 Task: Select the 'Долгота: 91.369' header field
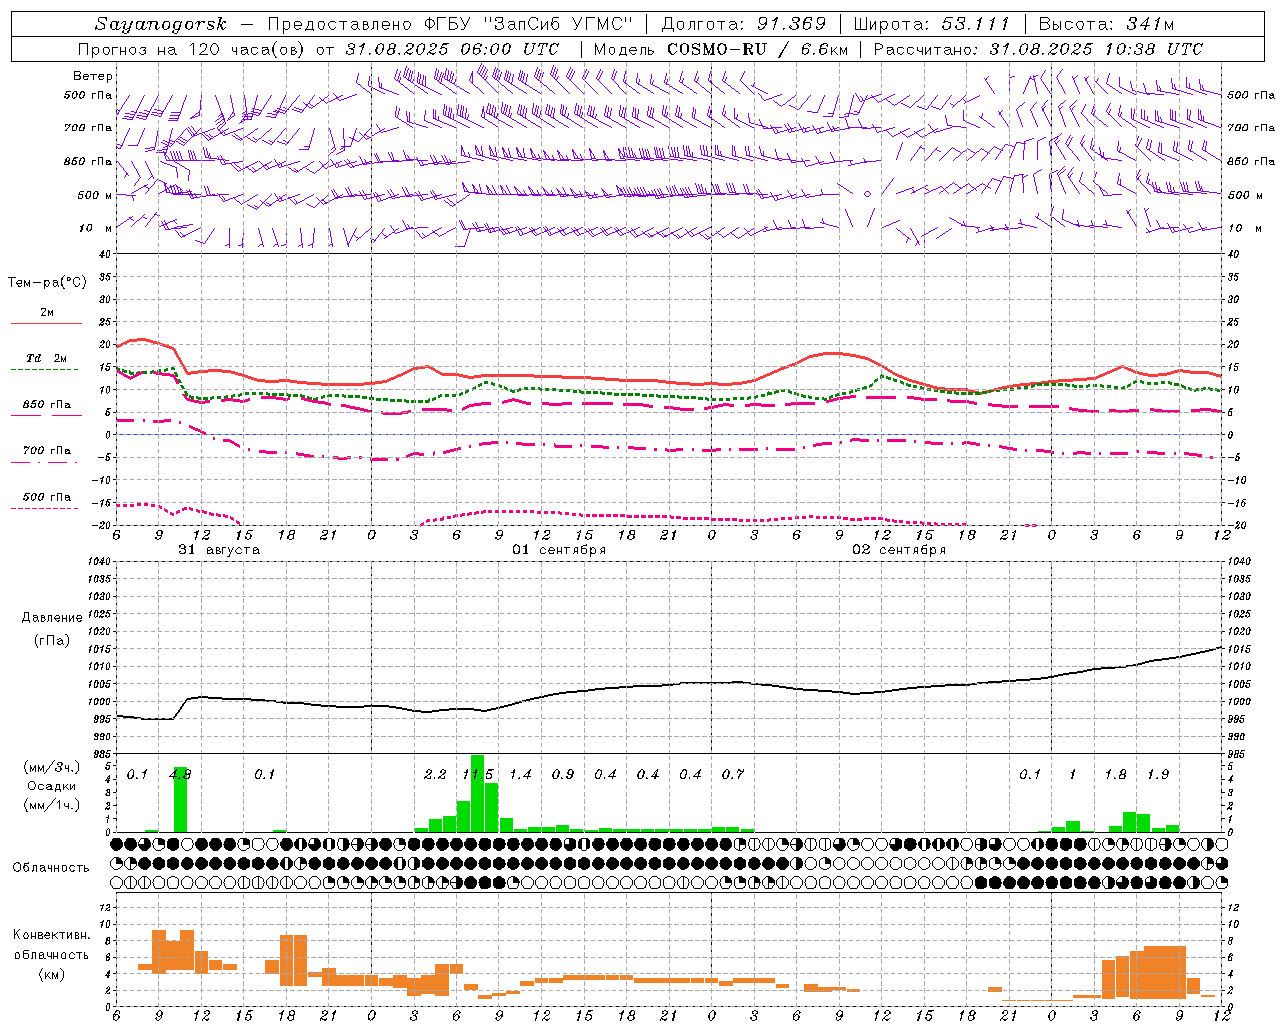pyautogui.click(x=744, y=24)
